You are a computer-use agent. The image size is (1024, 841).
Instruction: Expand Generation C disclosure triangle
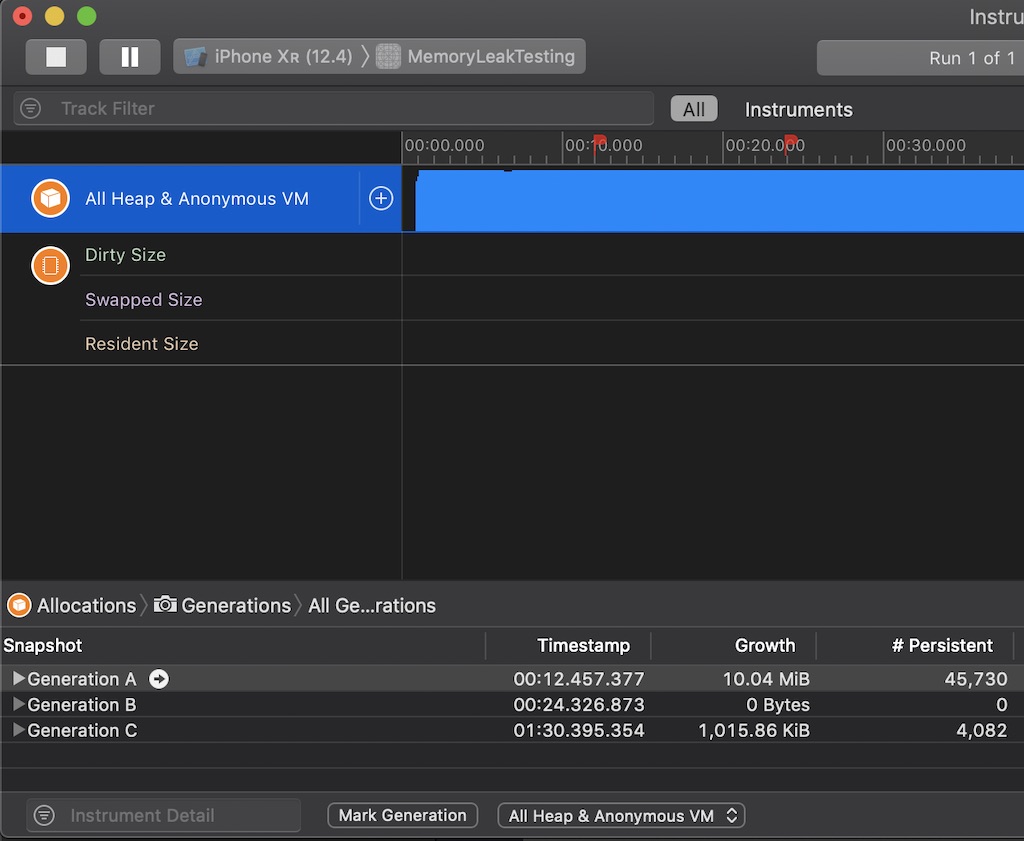[18, 731]
